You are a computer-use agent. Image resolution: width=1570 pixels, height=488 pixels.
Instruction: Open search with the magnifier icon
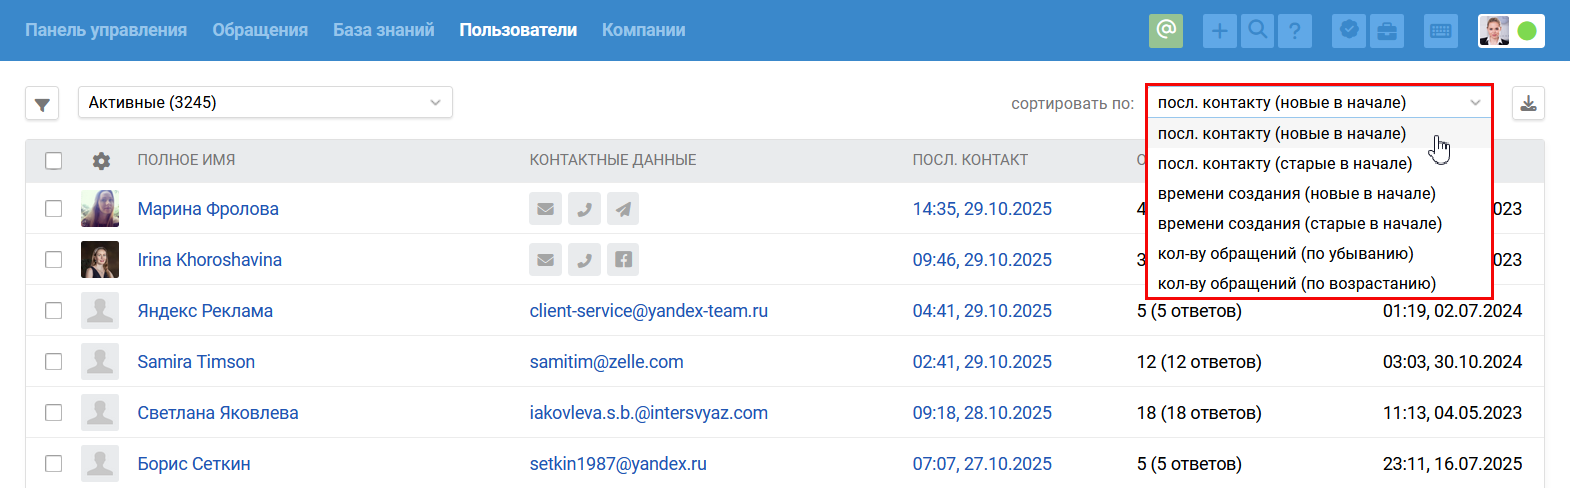pos(1257,31)
